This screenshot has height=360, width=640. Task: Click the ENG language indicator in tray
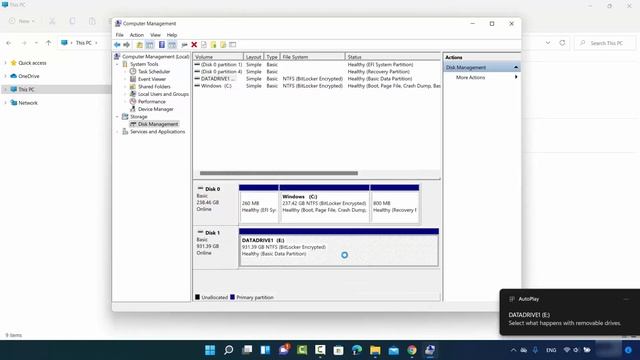[x=551, y=350]
